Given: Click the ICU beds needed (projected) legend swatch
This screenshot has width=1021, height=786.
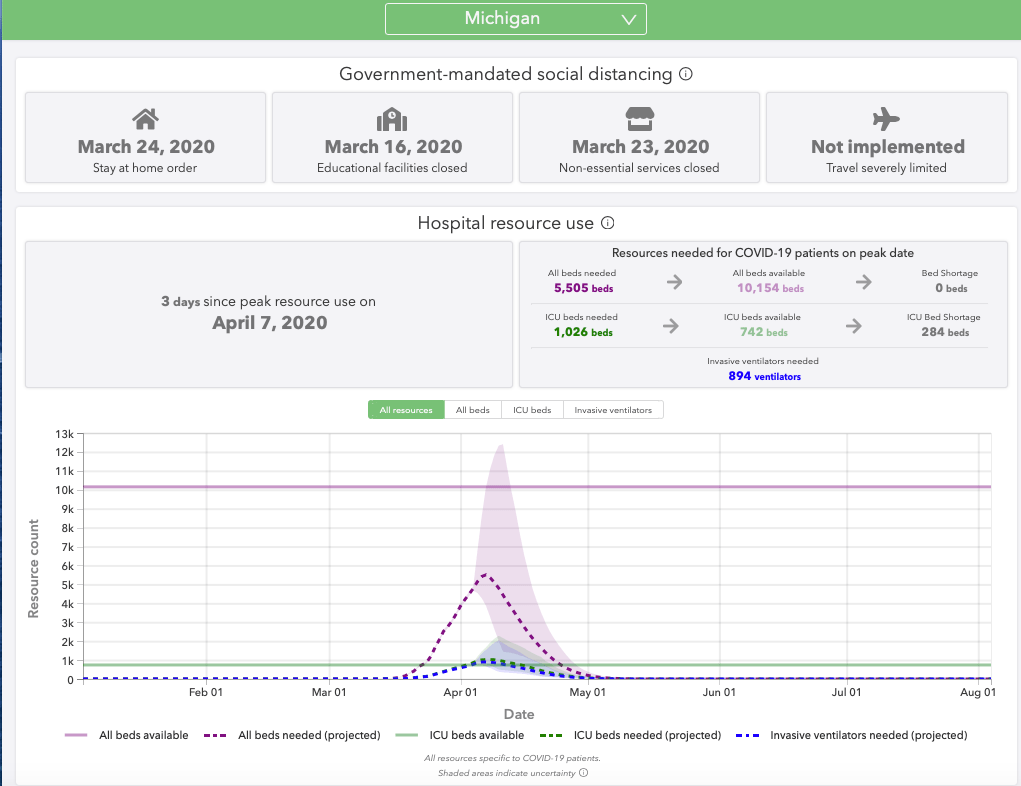Looking at the screenshot, I should [x=551, y=735].
